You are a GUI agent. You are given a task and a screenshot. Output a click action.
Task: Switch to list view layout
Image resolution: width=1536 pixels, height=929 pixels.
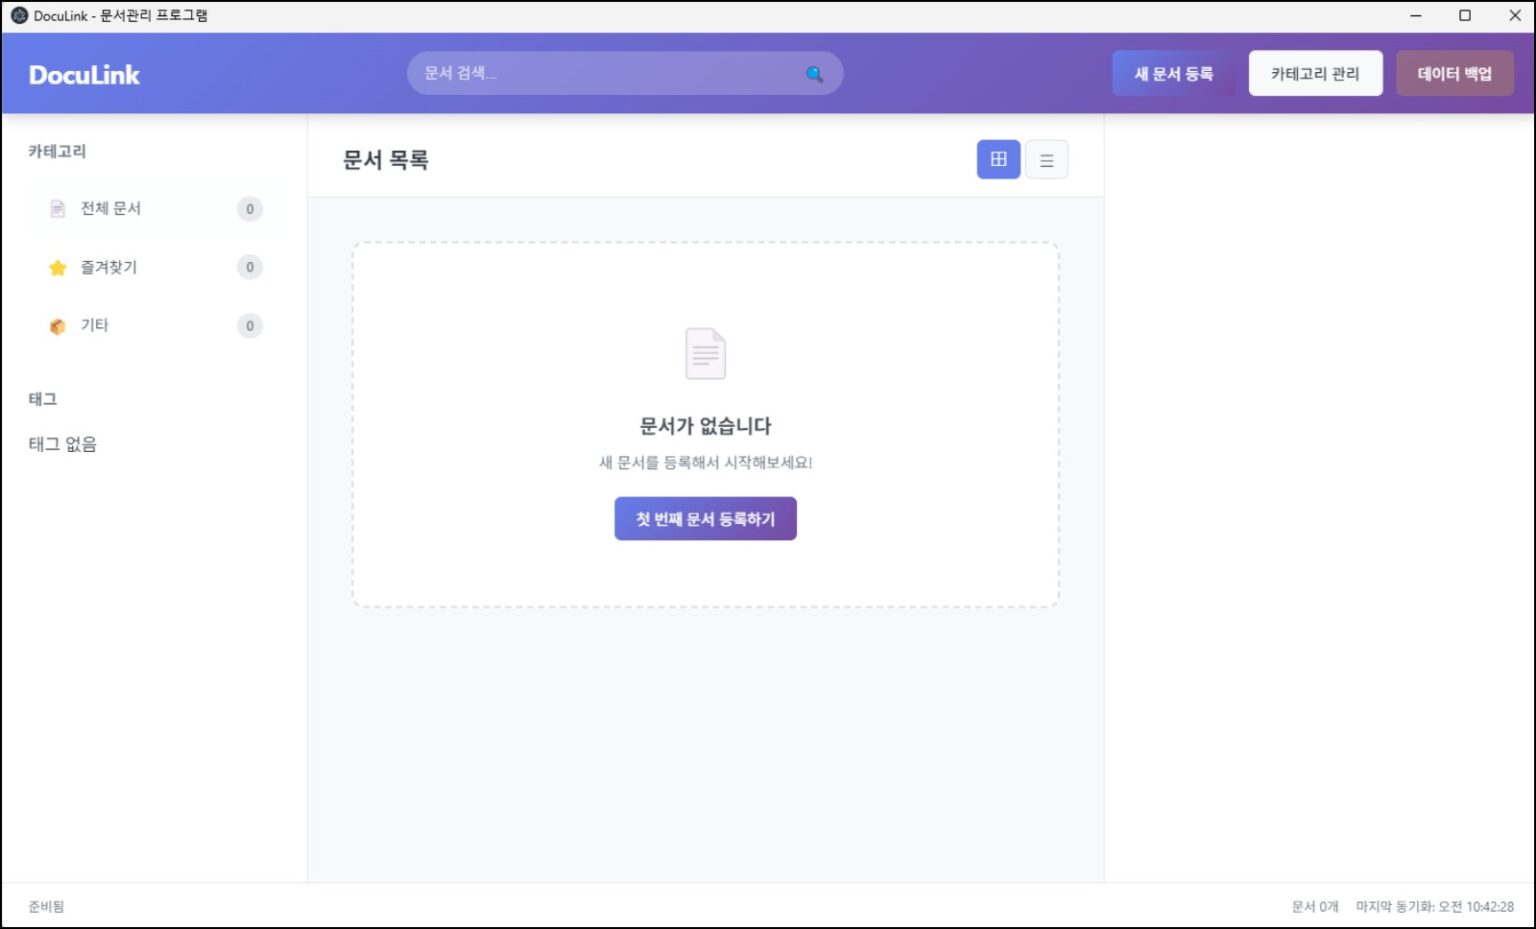(x=1046, y=159)
